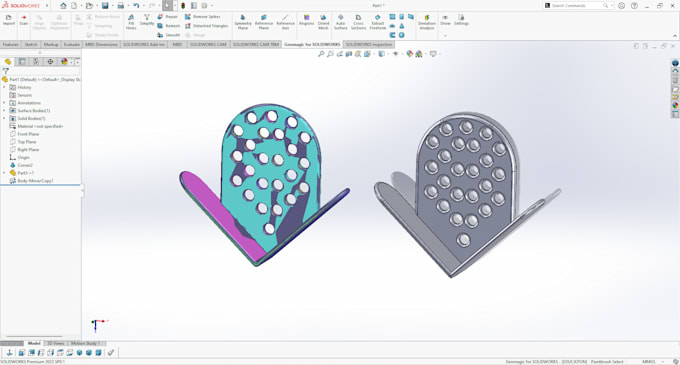Open Deviation Analysis
Screen dimensions: 680x365
427,22
